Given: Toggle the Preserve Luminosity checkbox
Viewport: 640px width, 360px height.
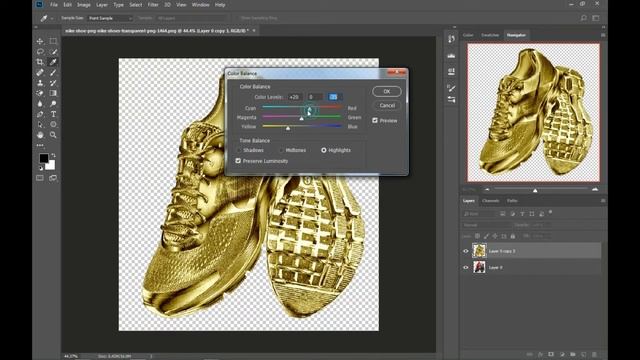Looking at the screenshot, I should 238,161.
